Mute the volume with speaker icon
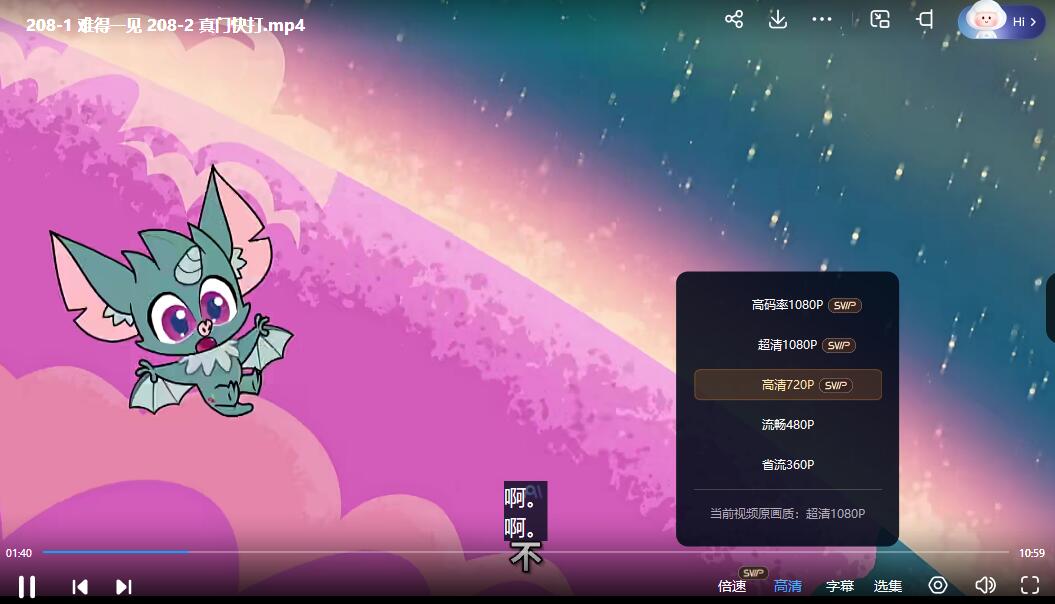Image resolution: width=1055 pixels, height=604 pixels. [986, 585]
